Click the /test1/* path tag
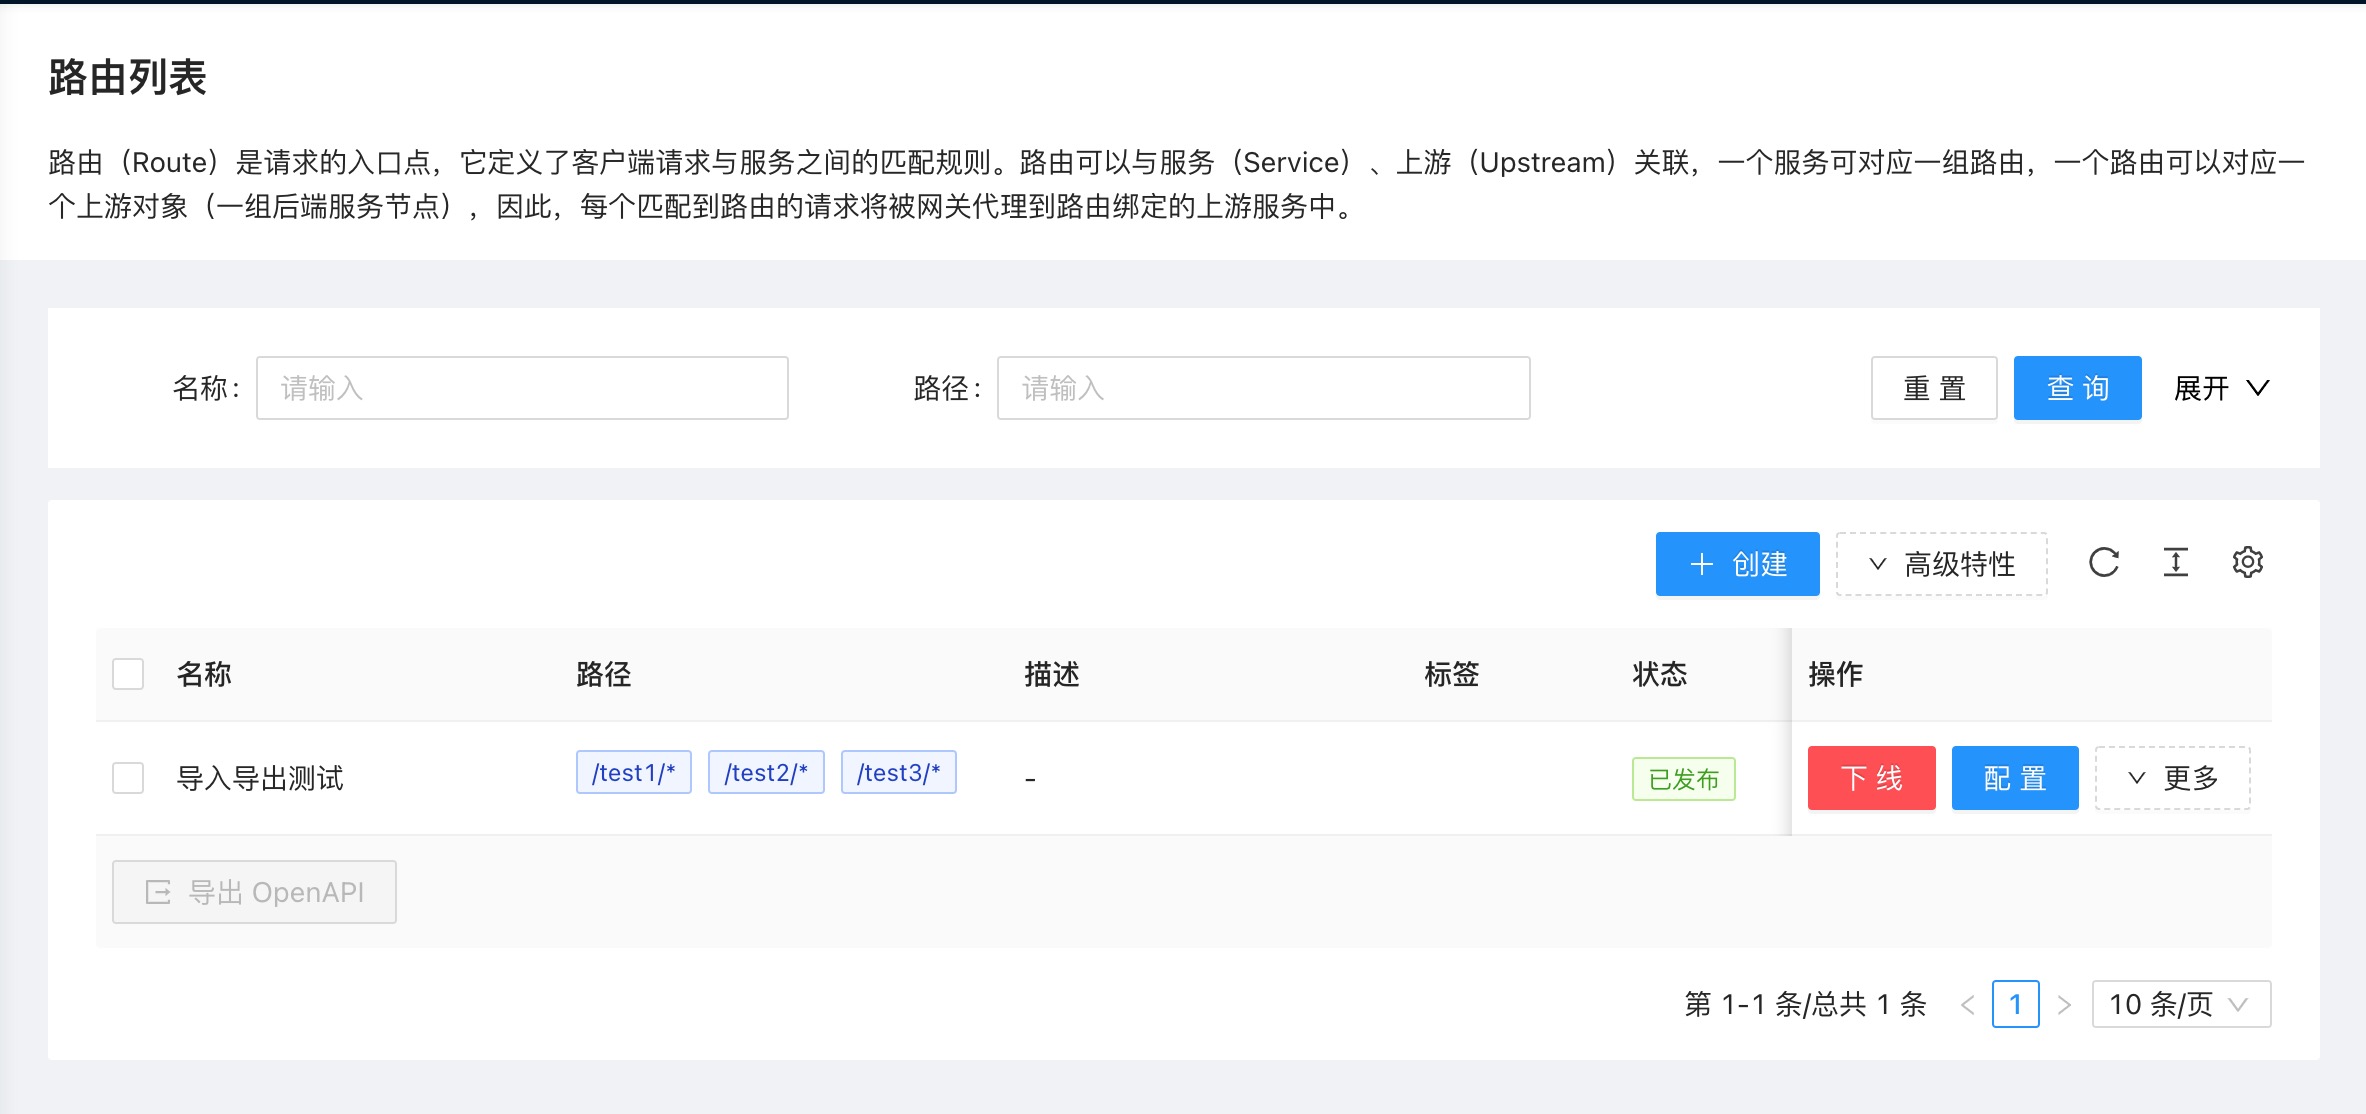The image size is (2366, 1114). 633,773
